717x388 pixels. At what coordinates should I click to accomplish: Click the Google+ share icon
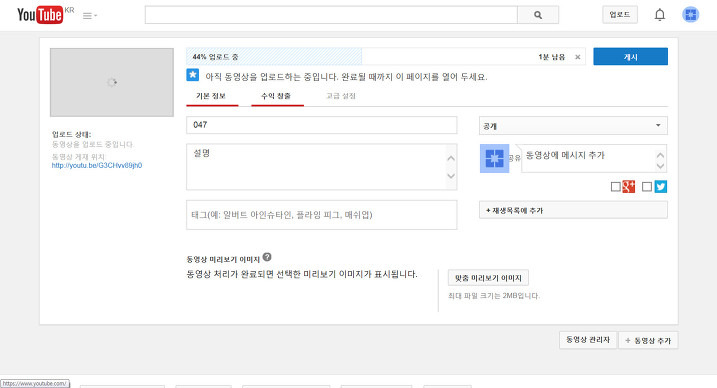click(x=629, y=186)
